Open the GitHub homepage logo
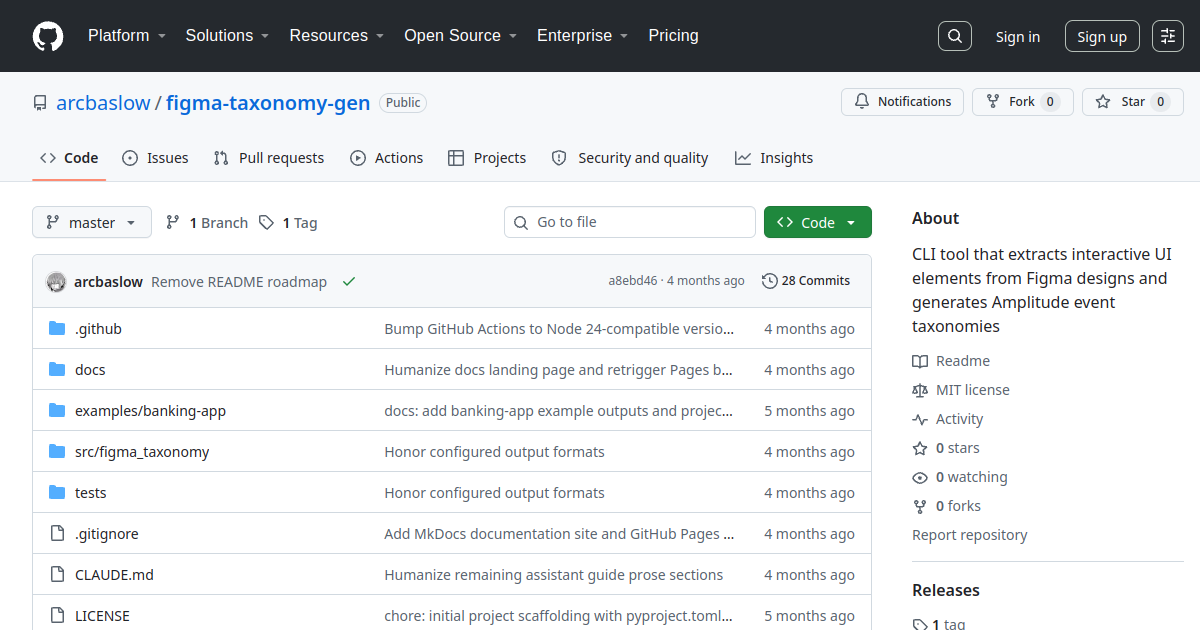The height and width of the screenshot is (630, 1200). pyautogui.click(x=48, y=36)
